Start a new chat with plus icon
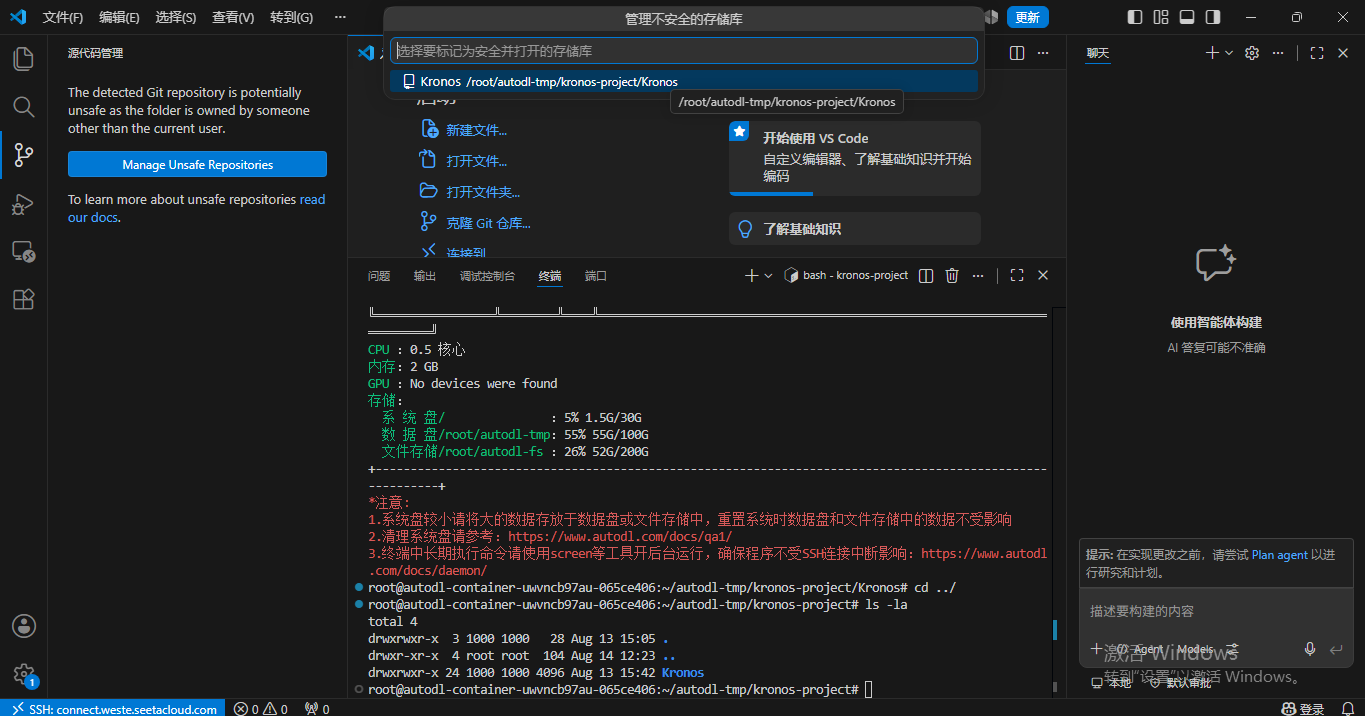Image resolution: width=1365 pixels, height=716 pixels. 1212,53
